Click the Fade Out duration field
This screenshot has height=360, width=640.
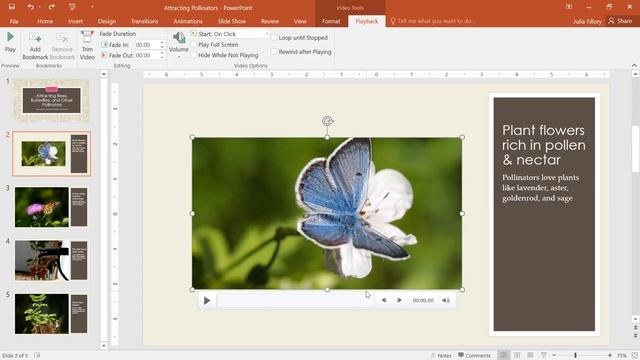(147, 55)
